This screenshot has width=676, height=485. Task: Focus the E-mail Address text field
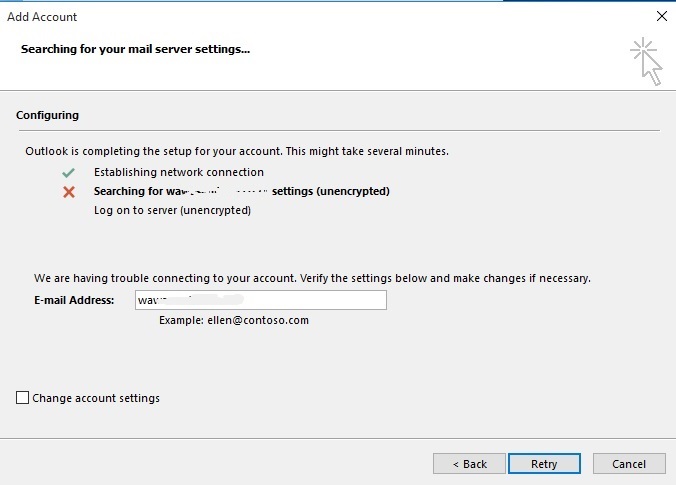pyautogui.click(x=260, y=300)
